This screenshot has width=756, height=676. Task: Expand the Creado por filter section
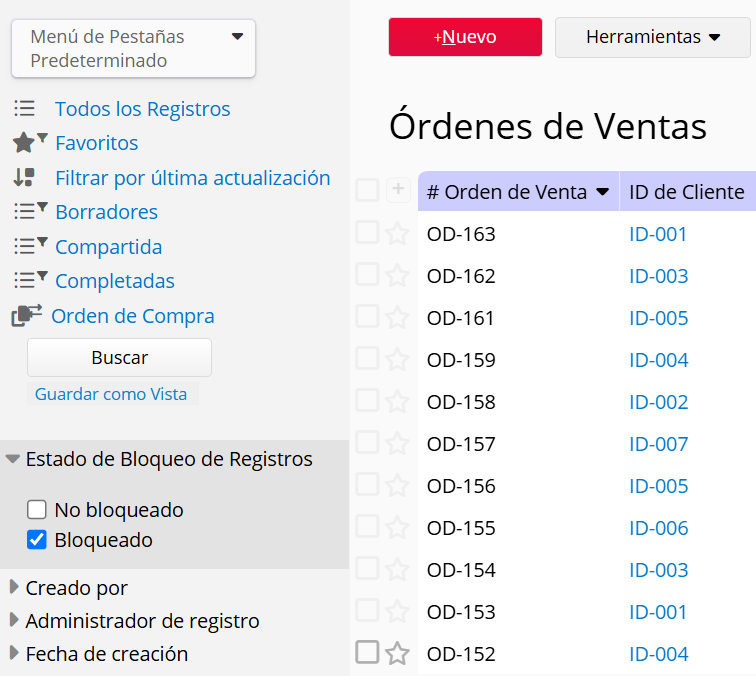pos(76,588)
